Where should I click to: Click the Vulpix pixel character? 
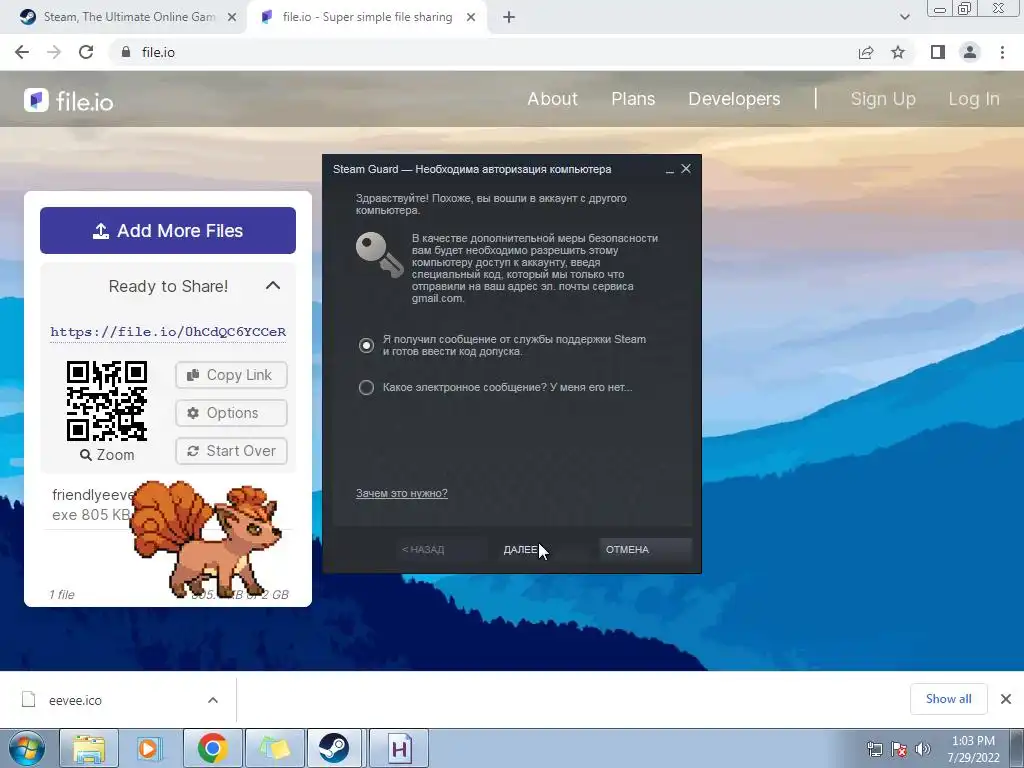point(206,539)
